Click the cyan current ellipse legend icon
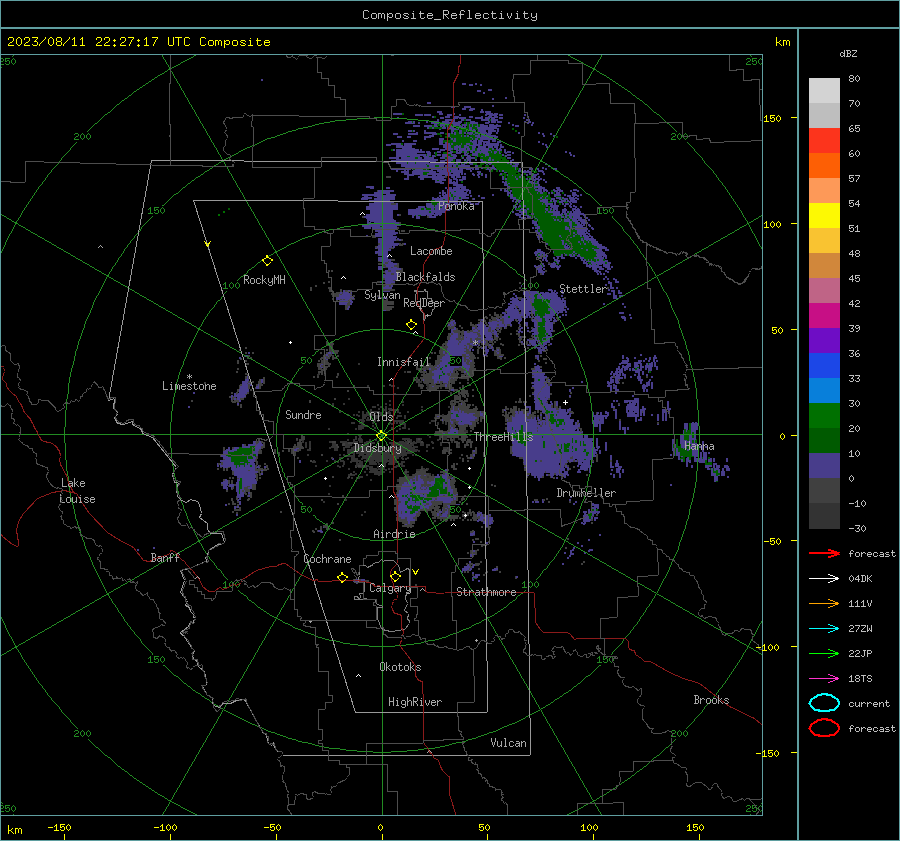The width and height of the screenshot is (900, 841). coord(824,703)
